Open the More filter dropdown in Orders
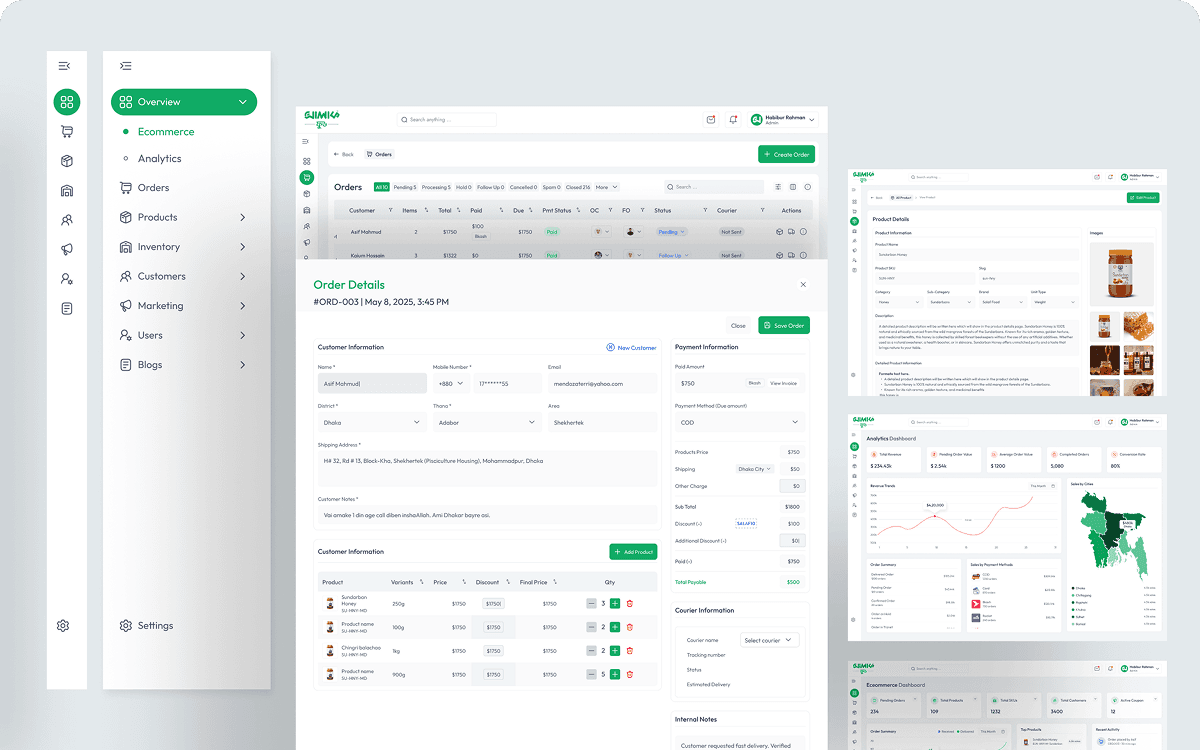 [607, 187]
